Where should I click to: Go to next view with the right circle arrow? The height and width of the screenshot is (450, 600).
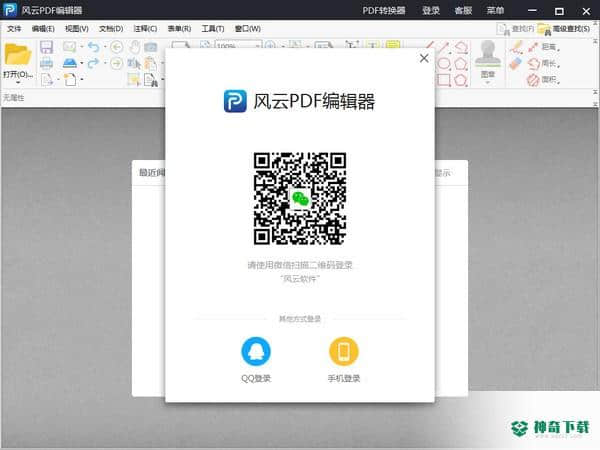pos(116,63)
